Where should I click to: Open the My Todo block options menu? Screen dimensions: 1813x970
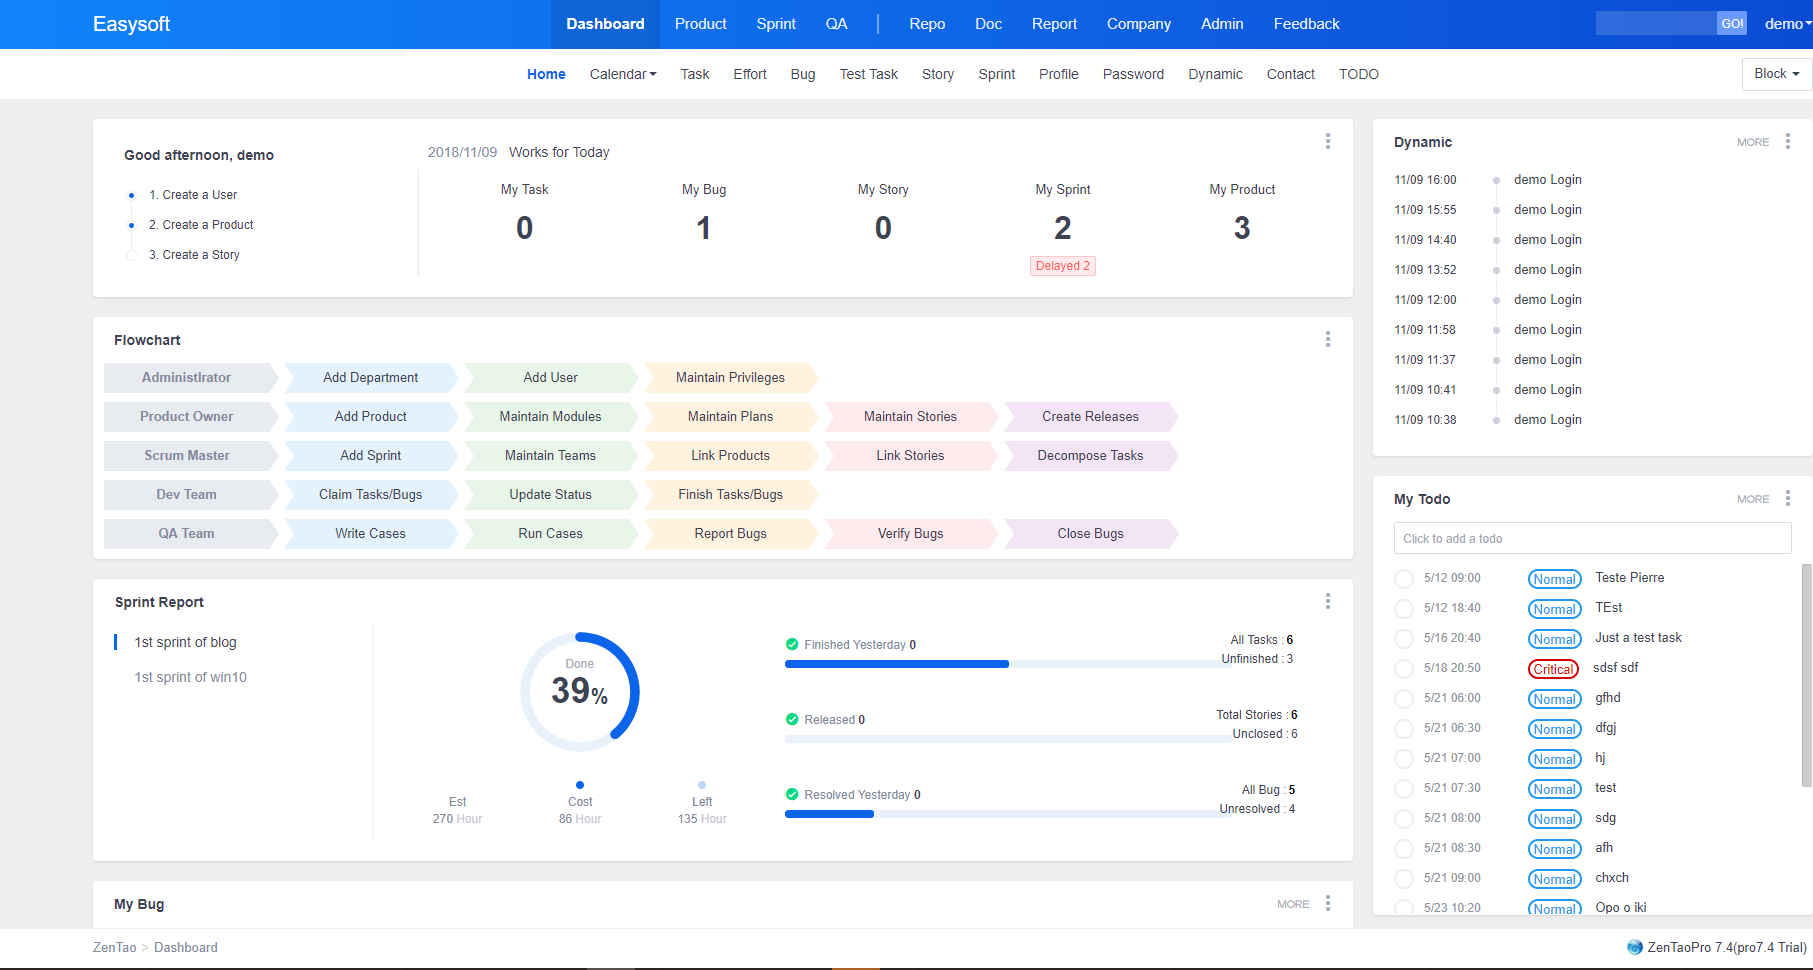[x=1788, y=498]
